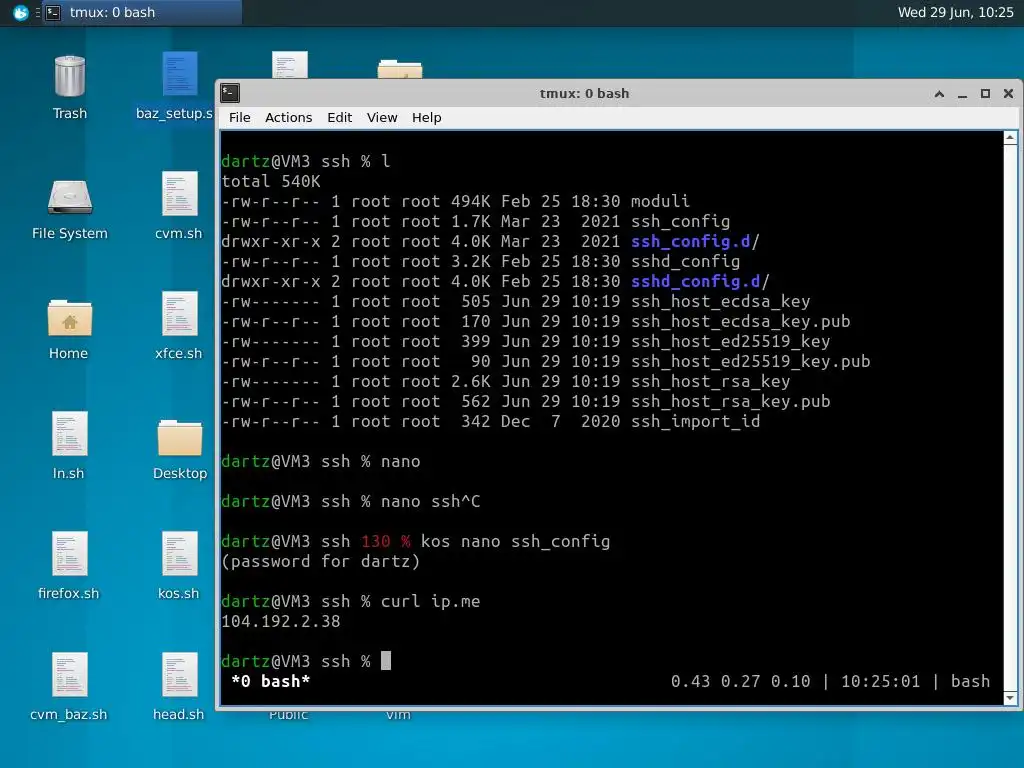Click the moduli filename in listing
The image size is (1024, 768).
pyautogui.click(x=660, y=201)
